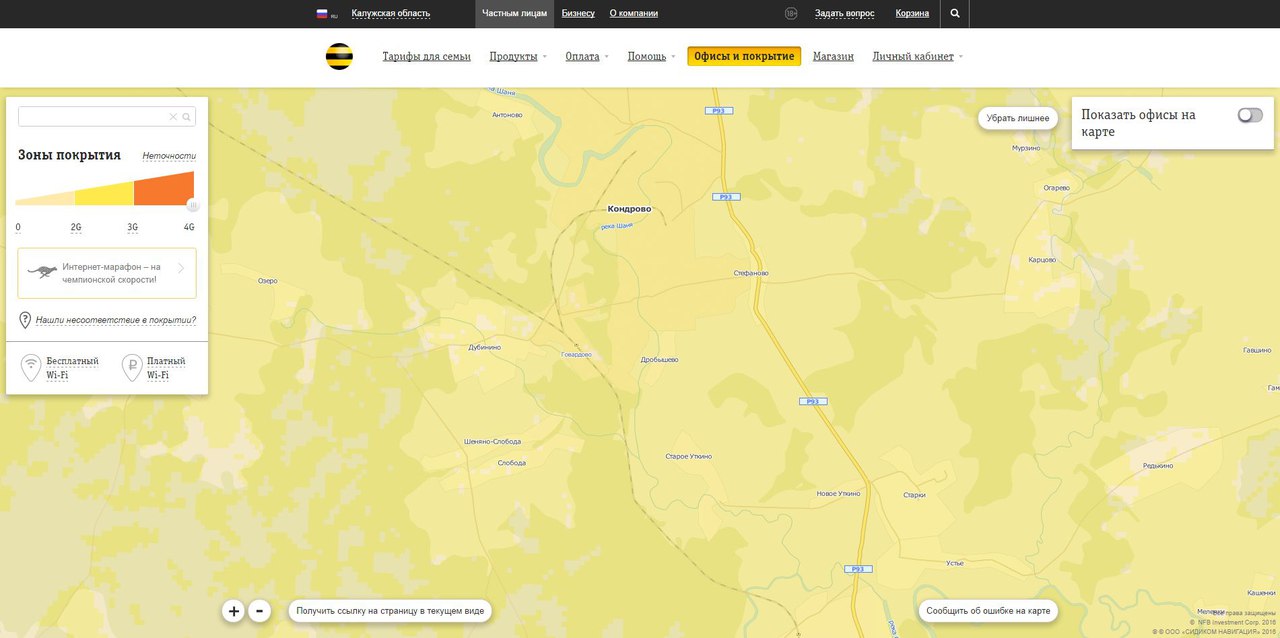Click the paid Wi-Fi ruble pin icon

pos(131,366)
